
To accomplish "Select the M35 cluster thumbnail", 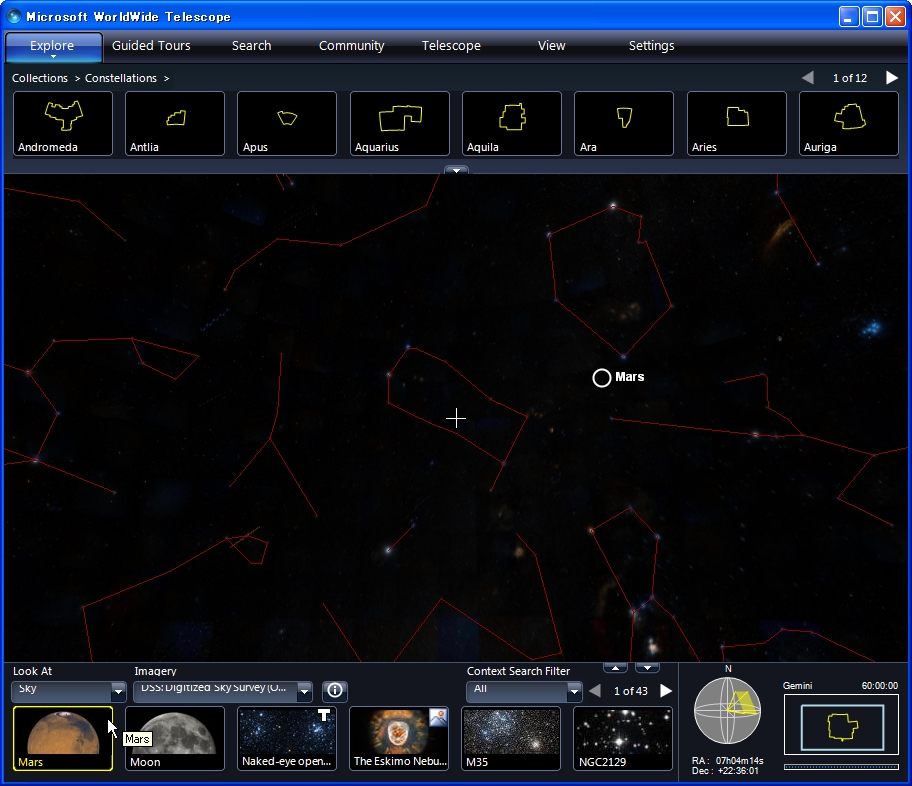I will pyautogui.click(x=512, y=738).
